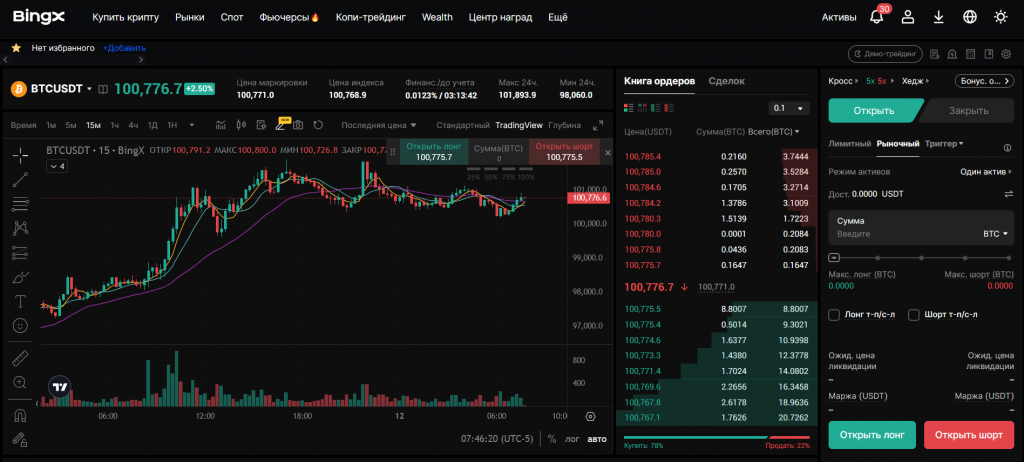Viewport: 1024px width, 462px height.
Task: Click the green Открыть лонг button at bottom
Action: pyautogui.click(x=872, y=435)
